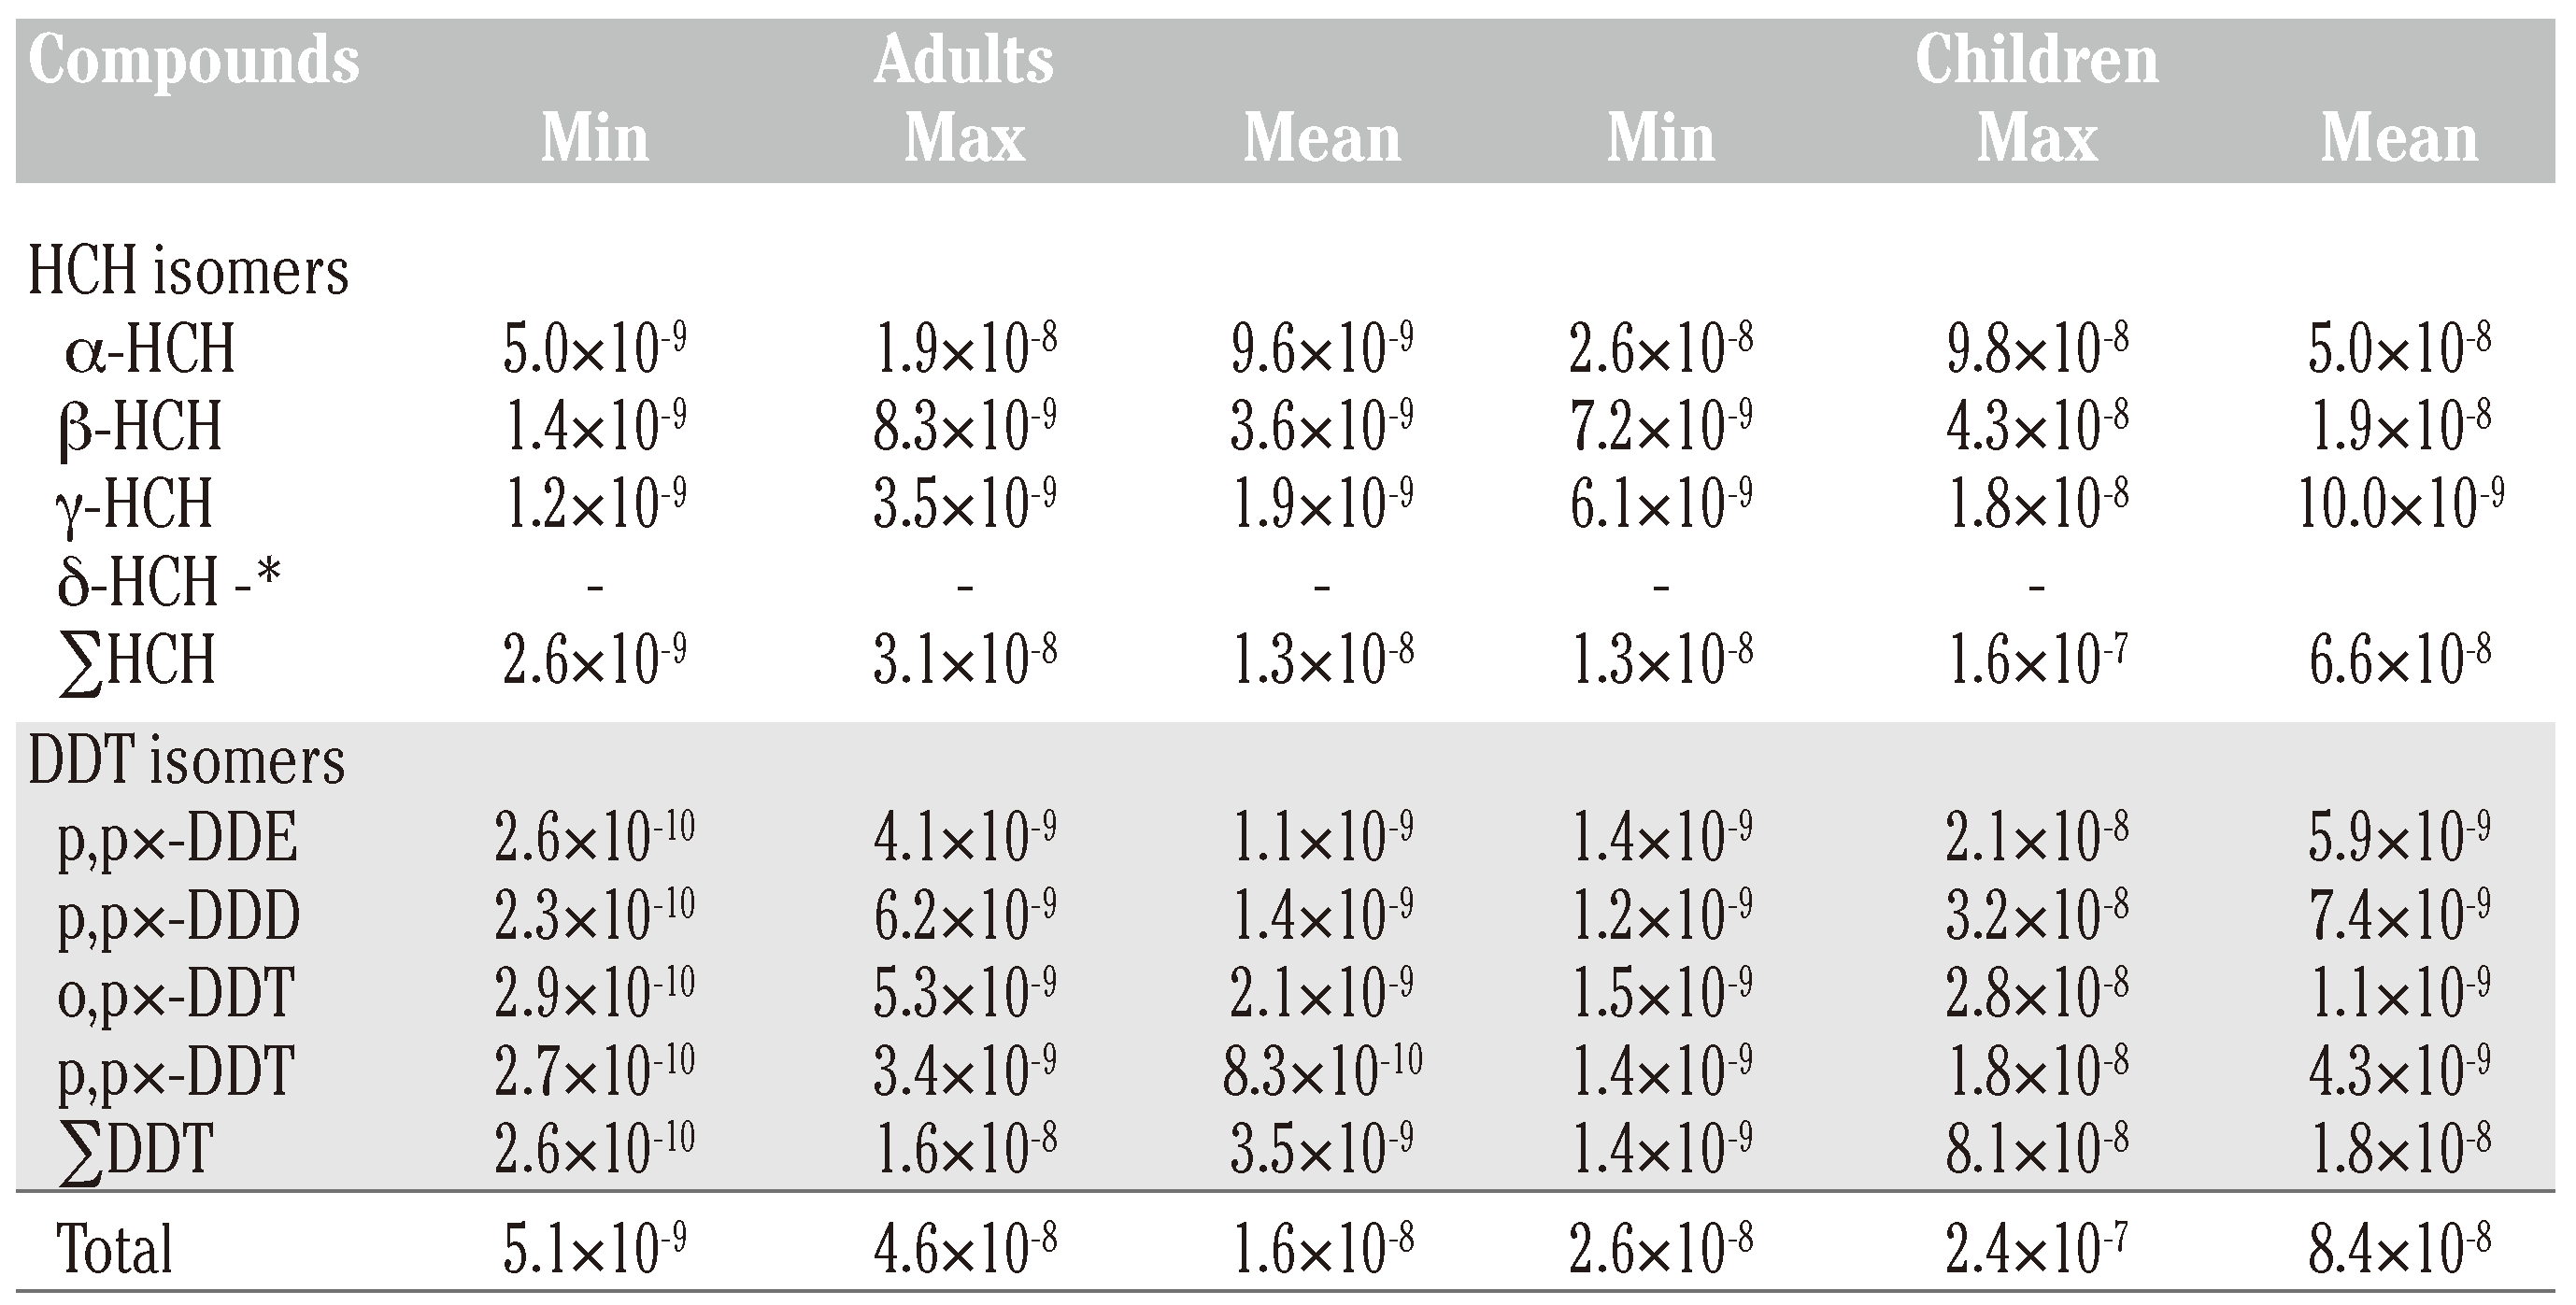Image resolution: width=2576 pixels, height=1305 pixels.
Task: Click p,p×-DDT Adults Mean value 8.3×10-10
Action: click(x=1321, y=1072)
